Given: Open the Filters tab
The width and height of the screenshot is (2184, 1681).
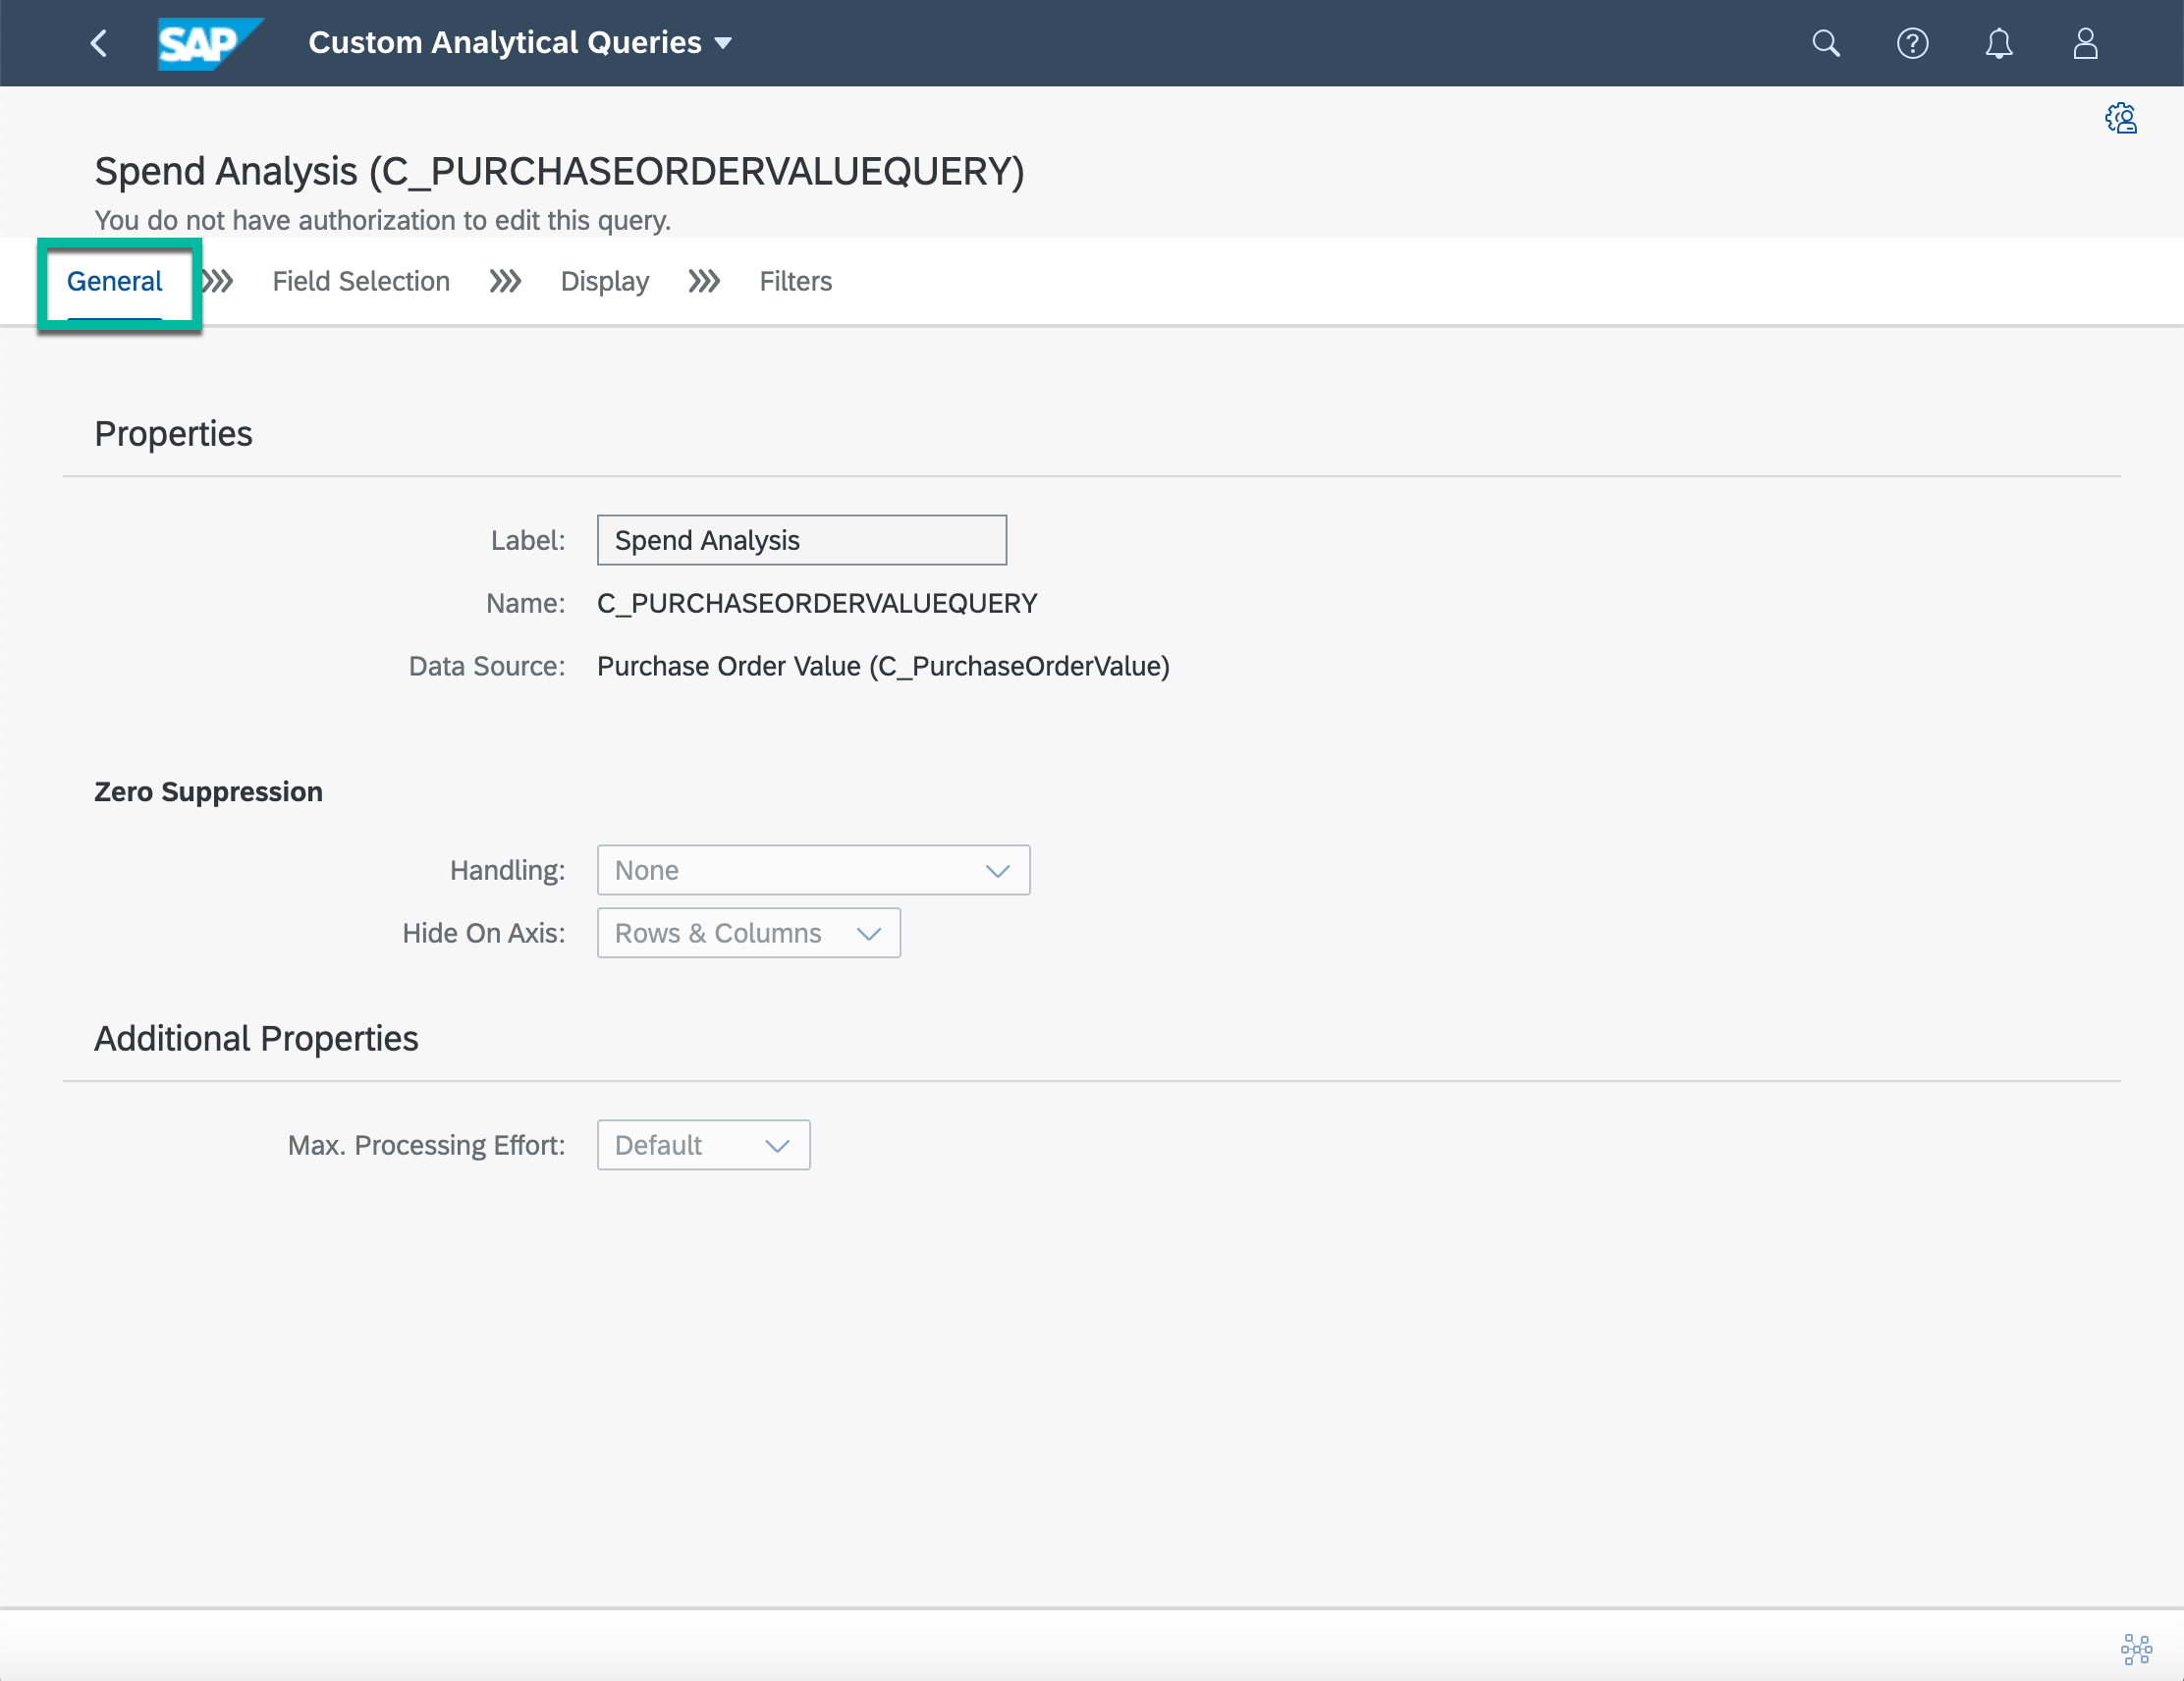Looking at the screenshot, I should pos(795,281).
